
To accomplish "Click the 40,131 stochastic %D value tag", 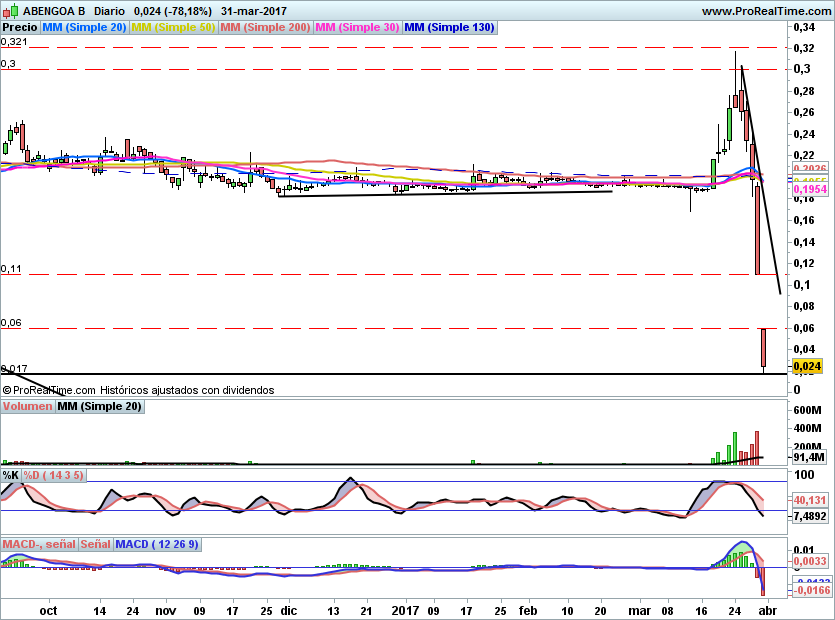I will click(810, 500).
